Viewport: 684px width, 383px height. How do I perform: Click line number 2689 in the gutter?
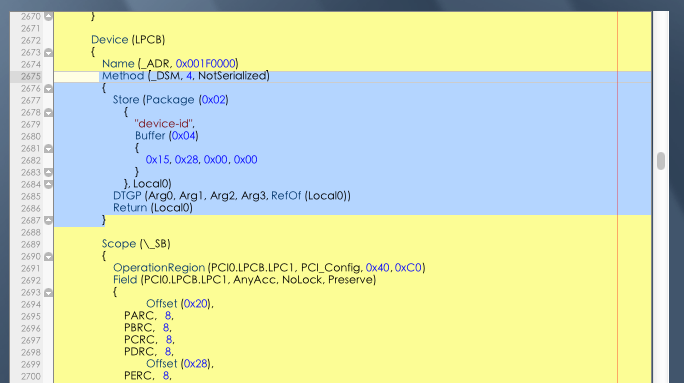(x=31, y=245)
